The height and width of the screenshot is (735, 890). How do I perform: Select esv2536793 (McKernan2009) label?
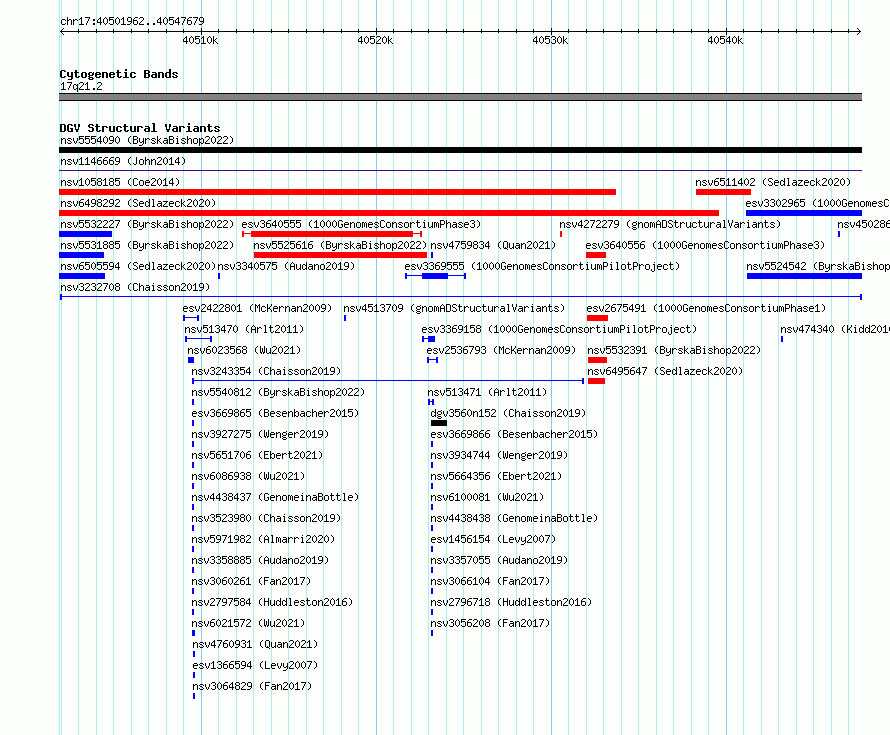click(x=501, y=350)
